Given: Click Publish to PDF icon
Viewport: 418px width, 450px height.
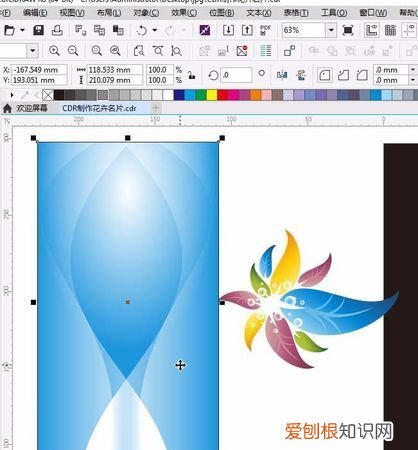Looking at the screenshot, I should pyautogui.click(x=265, y=30).
